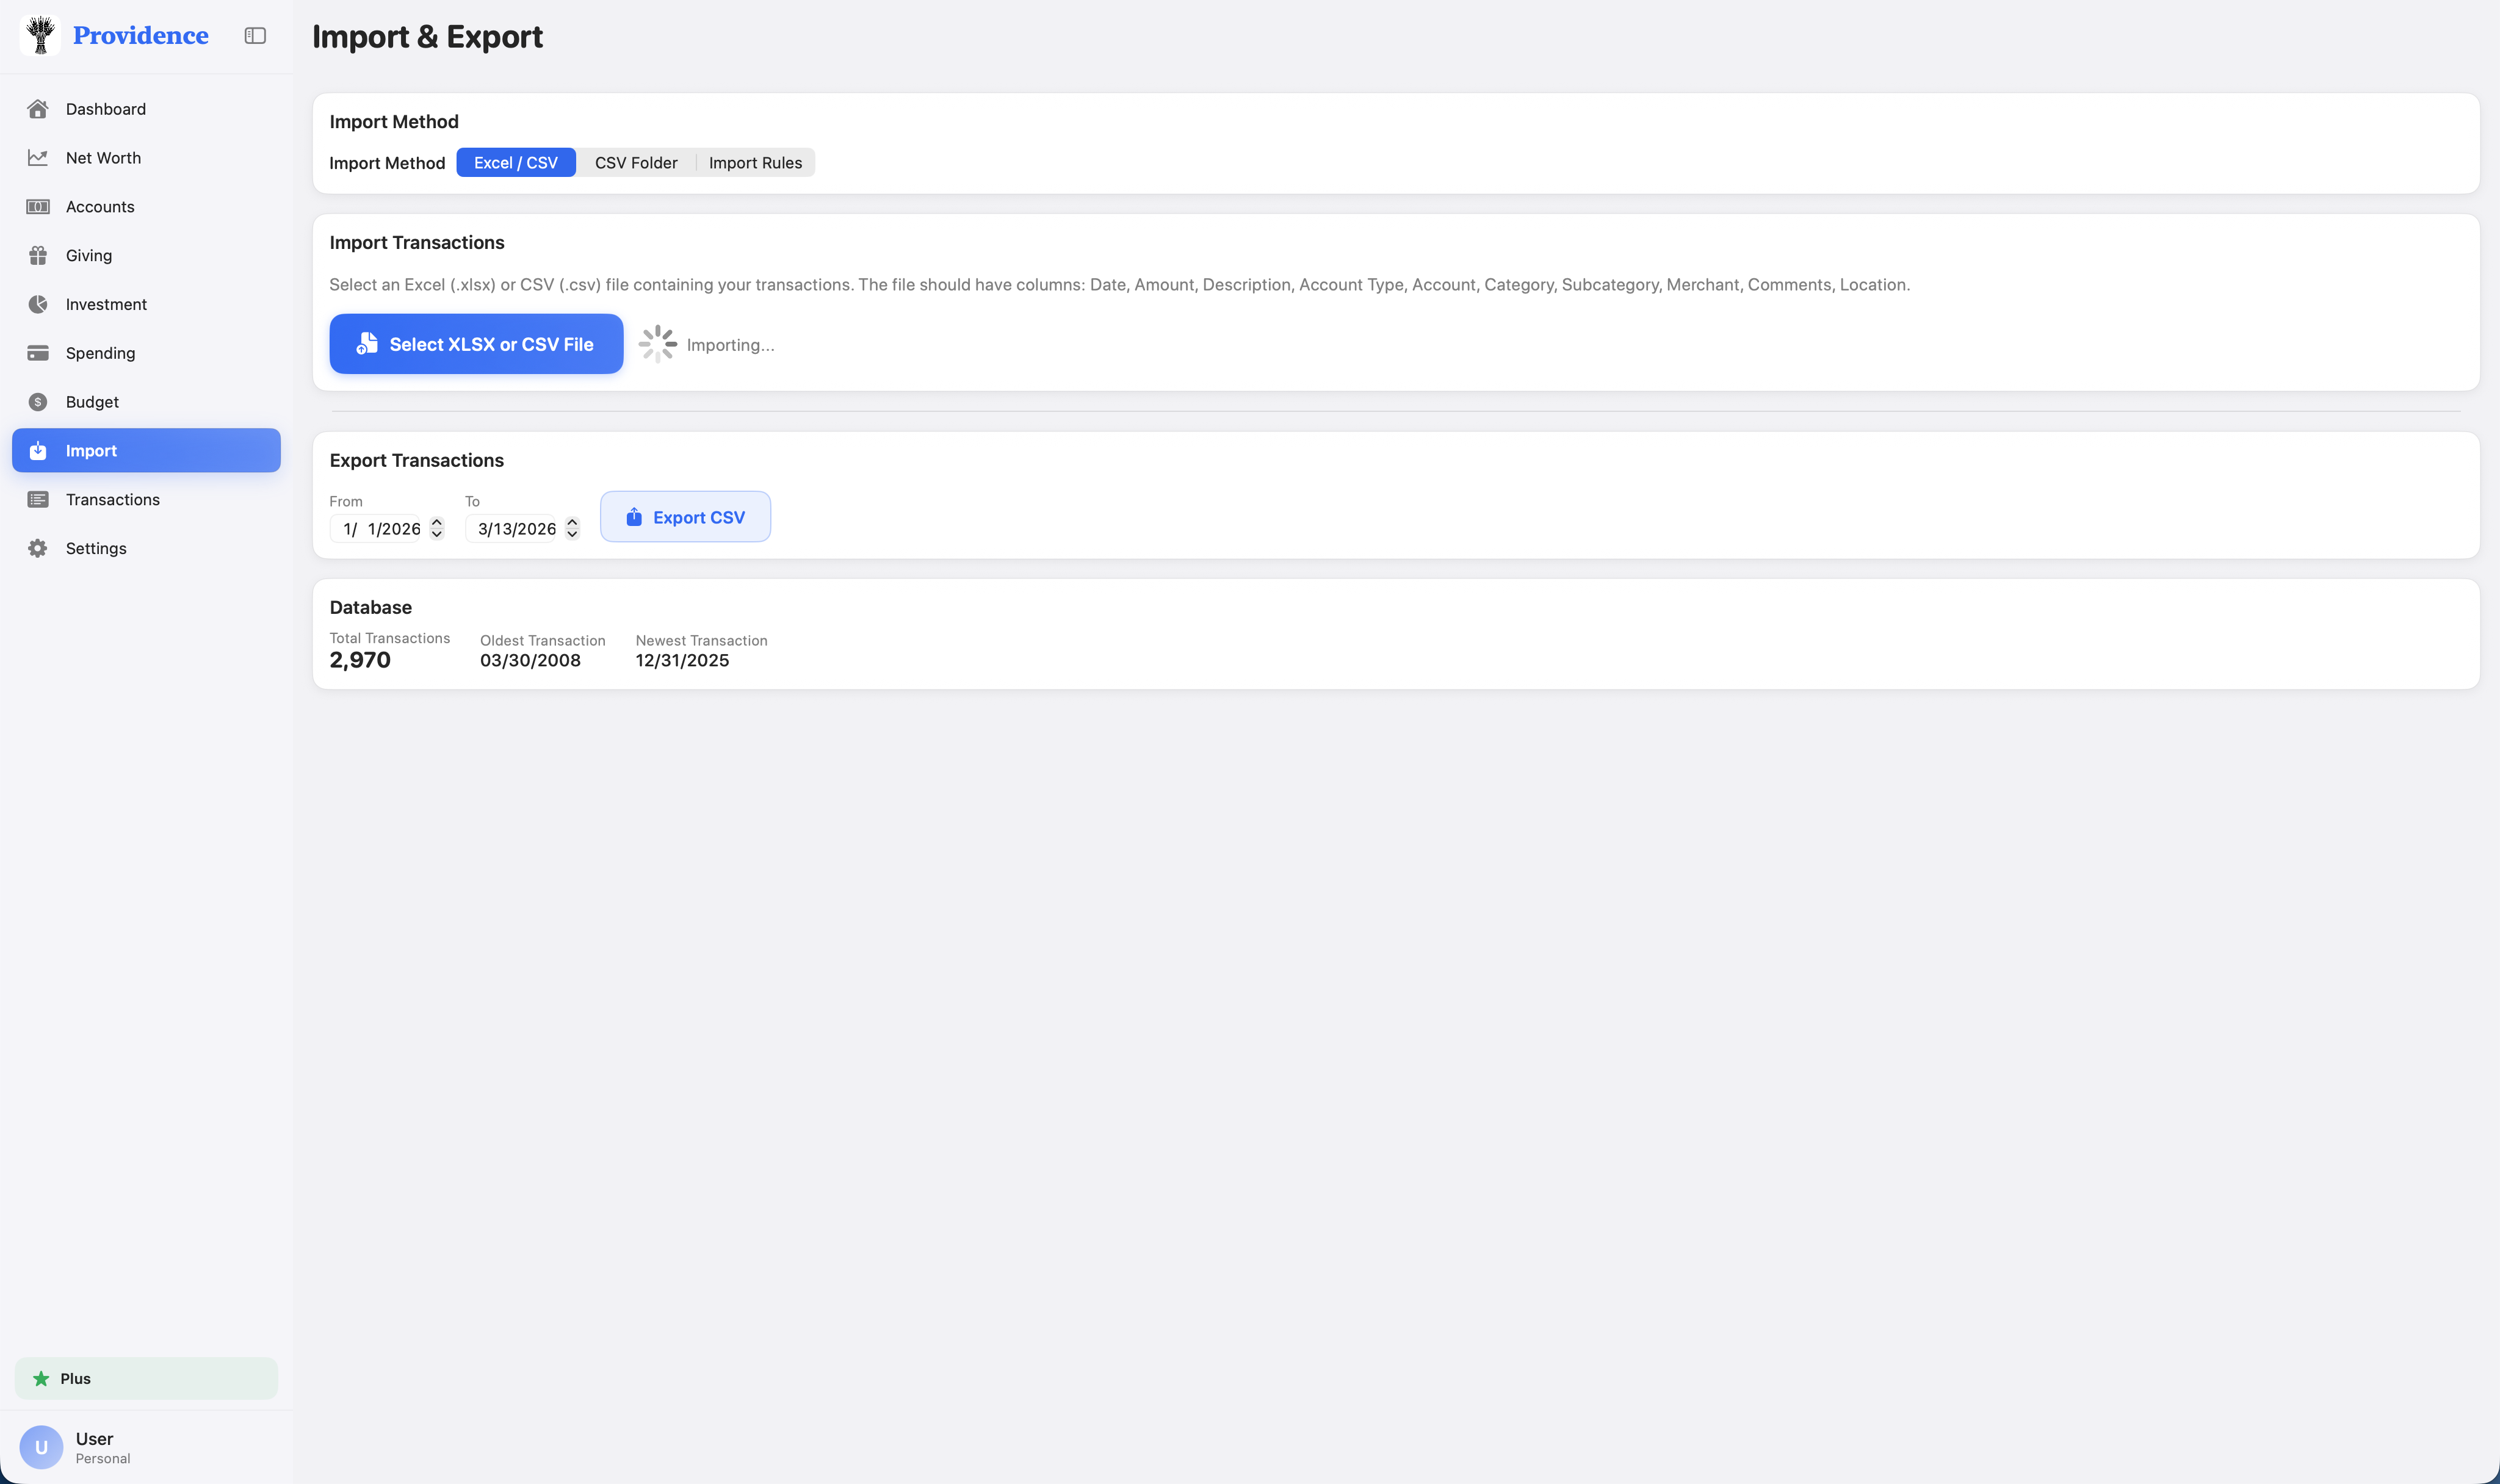Click the Settings gear icon
The image size is (2500, 1484).
[38, 548]
